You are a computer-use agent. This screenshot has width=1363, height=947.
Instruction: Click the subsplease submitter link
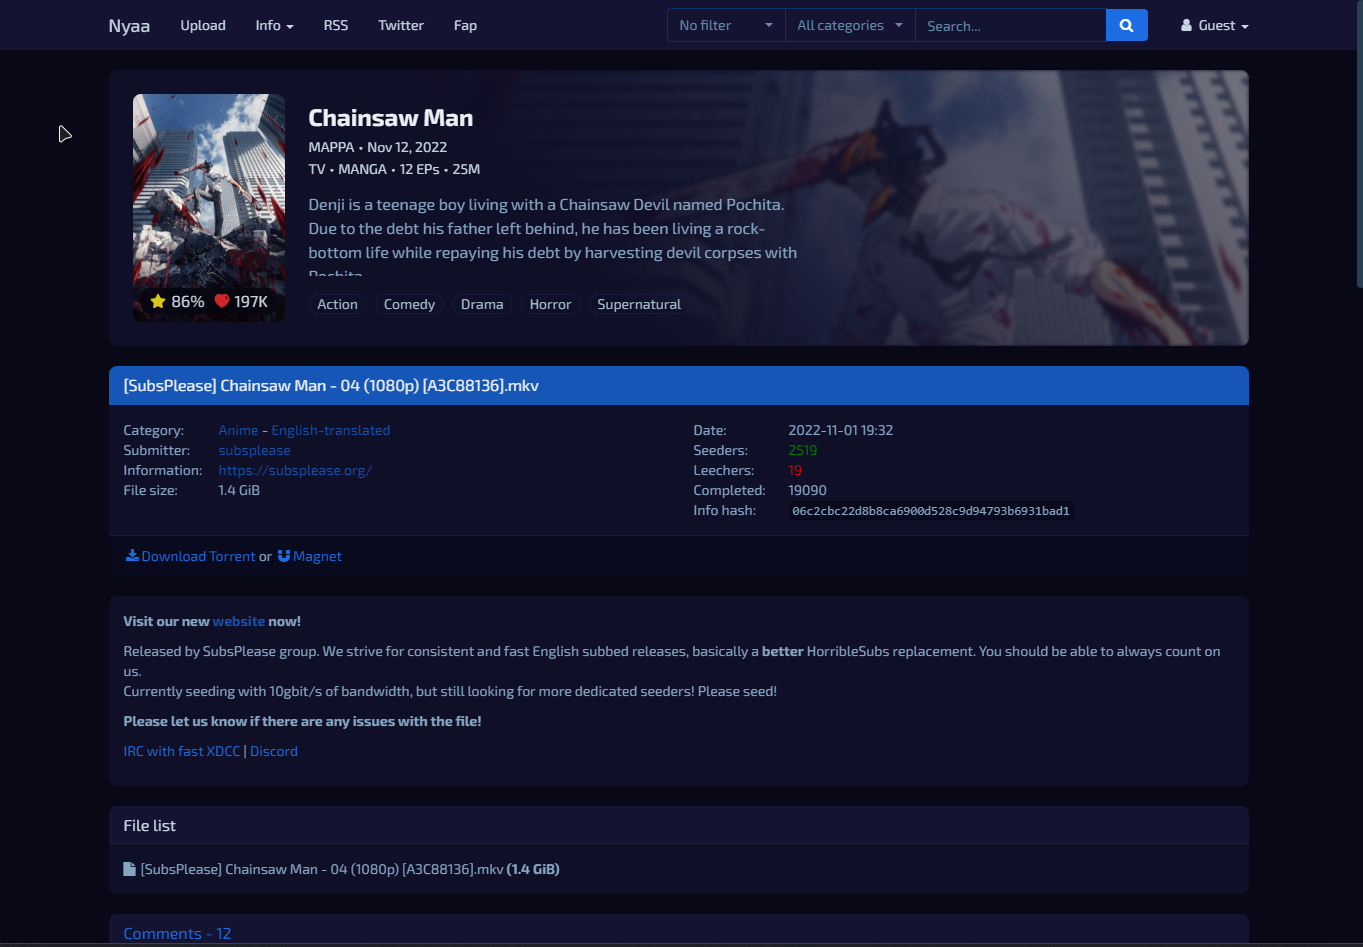click(x=254, y=450)
